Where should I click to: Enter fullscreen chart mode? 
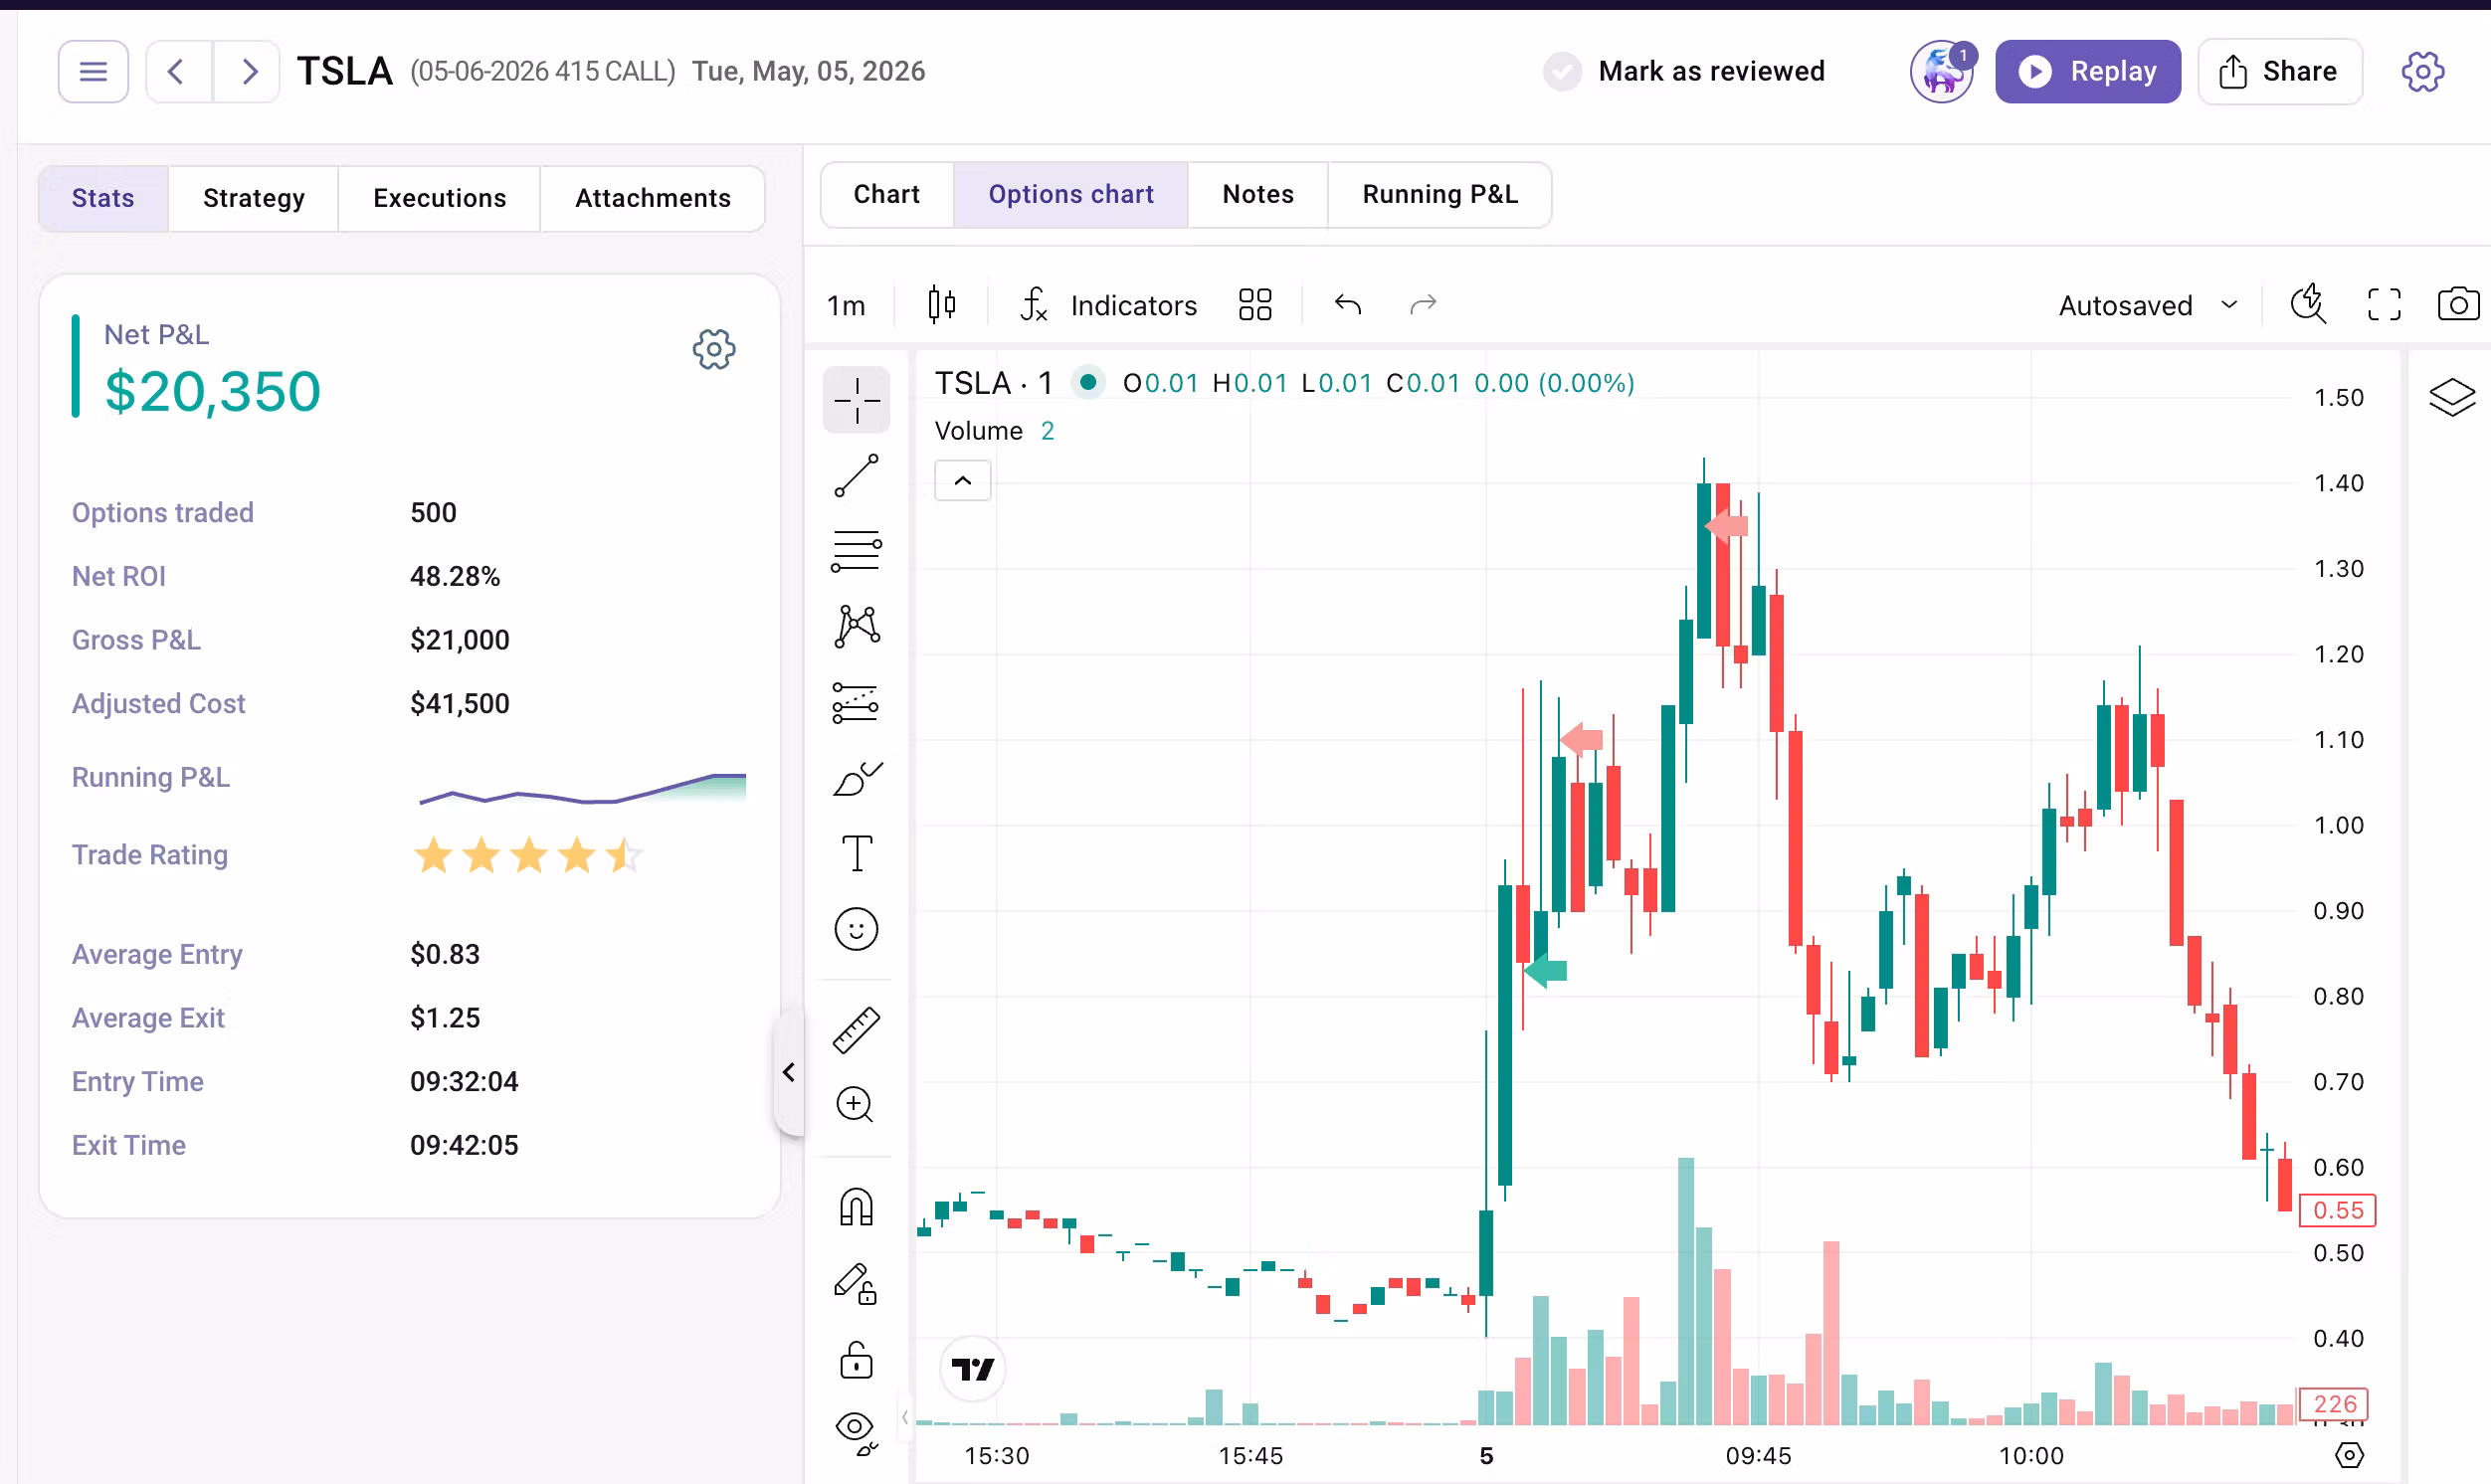pos(2384,304)
